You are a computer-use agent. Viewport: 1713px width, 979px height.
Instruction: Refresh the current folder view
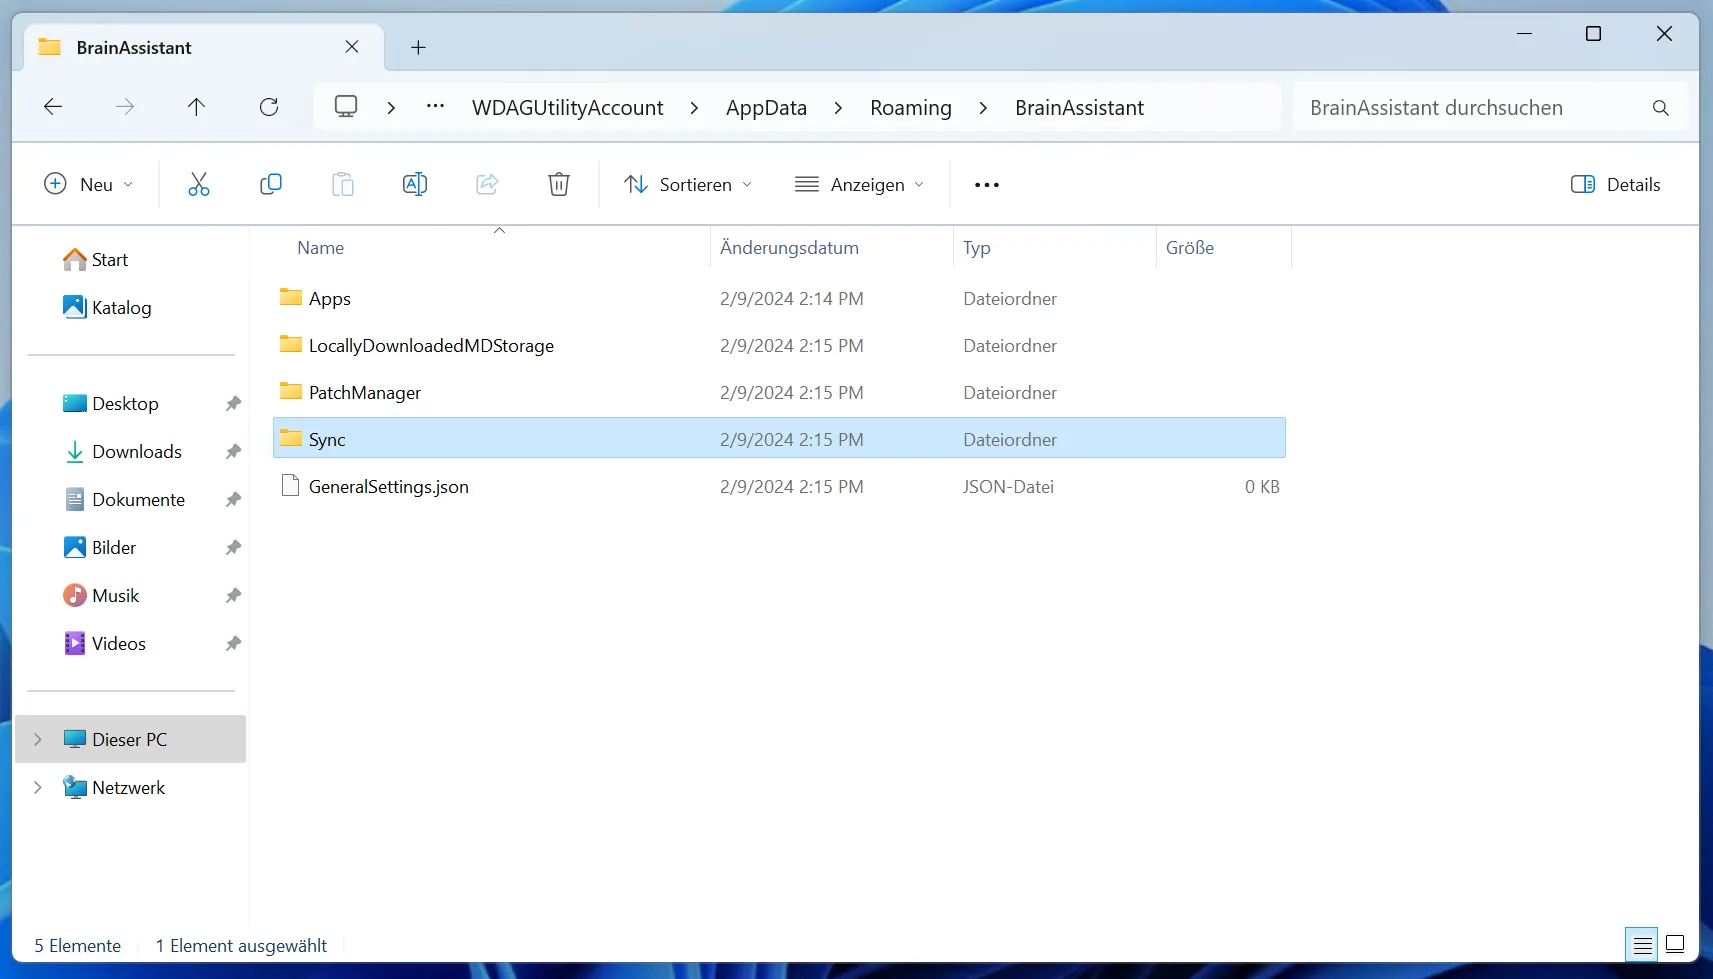tap(269, 107)
